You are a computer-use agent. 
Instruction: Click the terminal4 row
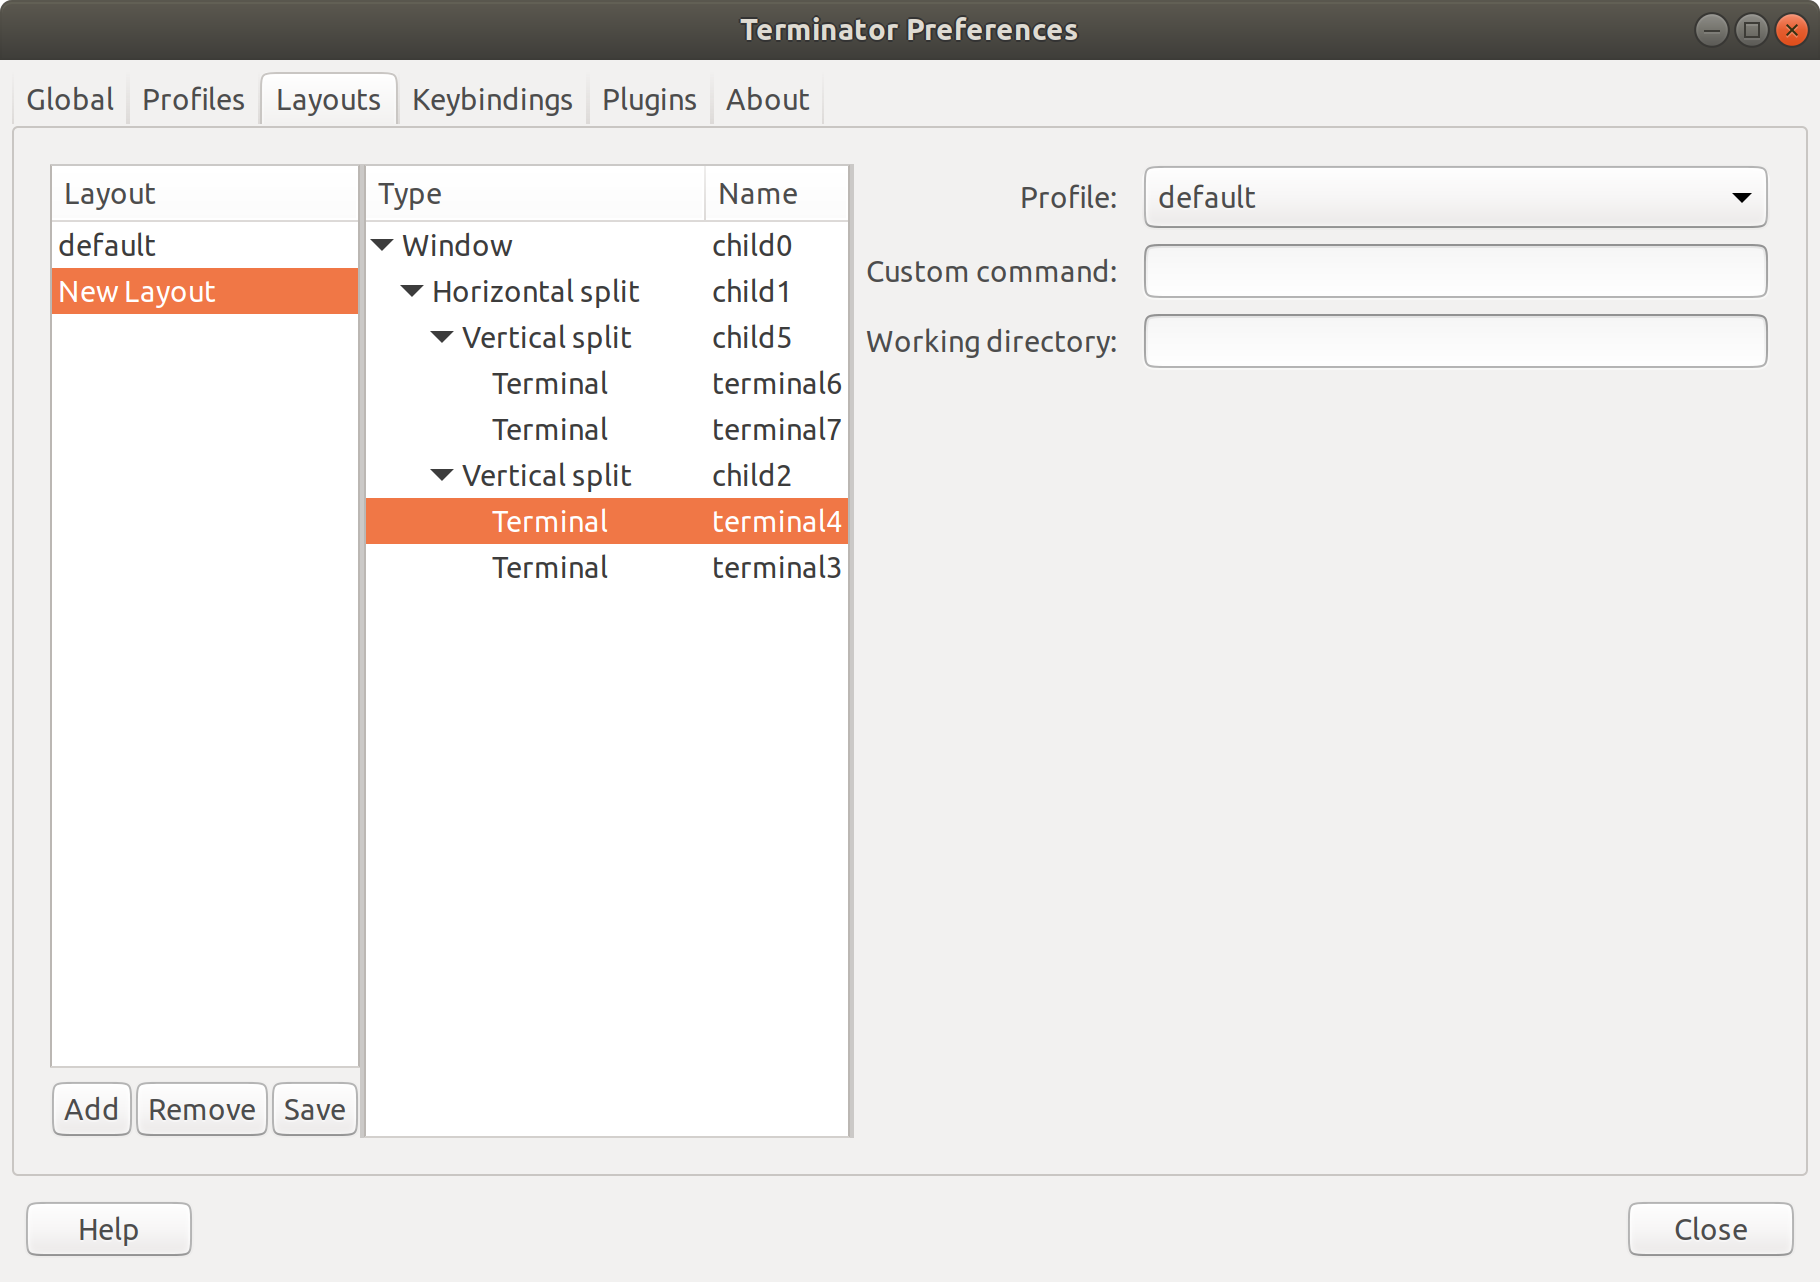click(607, 521)
